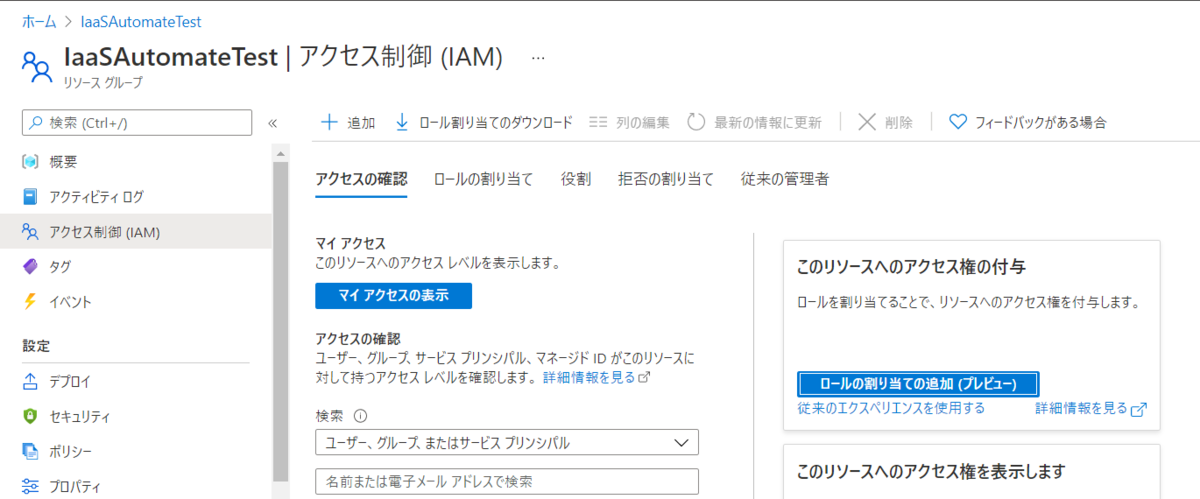
Task: Select アクティビティ ログ in the sidebar
Action: coord(136,197)
